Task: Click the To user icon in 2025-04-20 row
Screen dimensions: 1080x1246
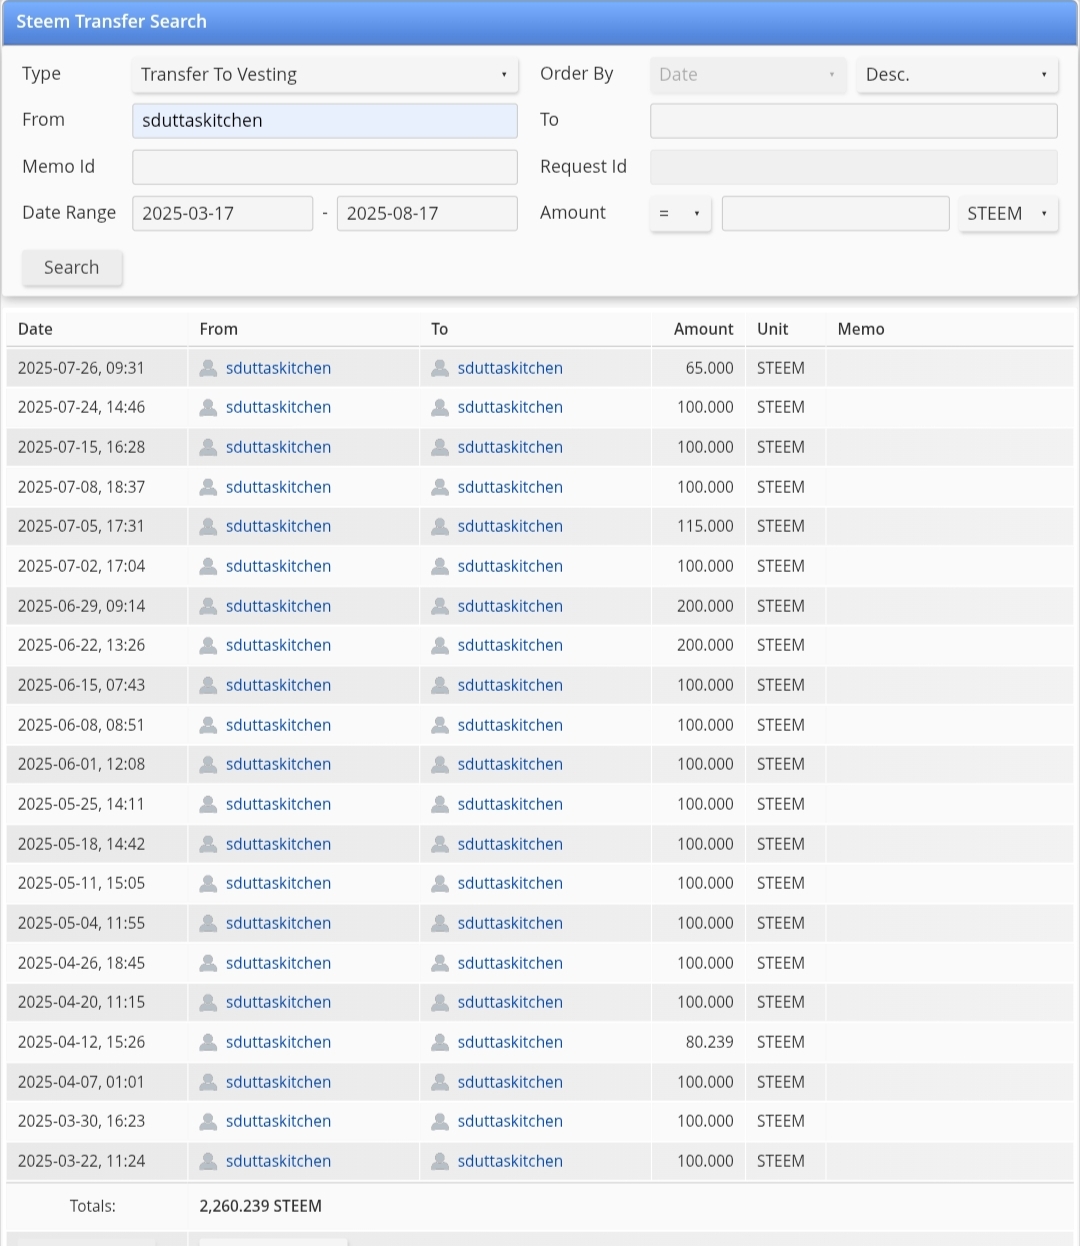Action: click(x=440, y=1002)
